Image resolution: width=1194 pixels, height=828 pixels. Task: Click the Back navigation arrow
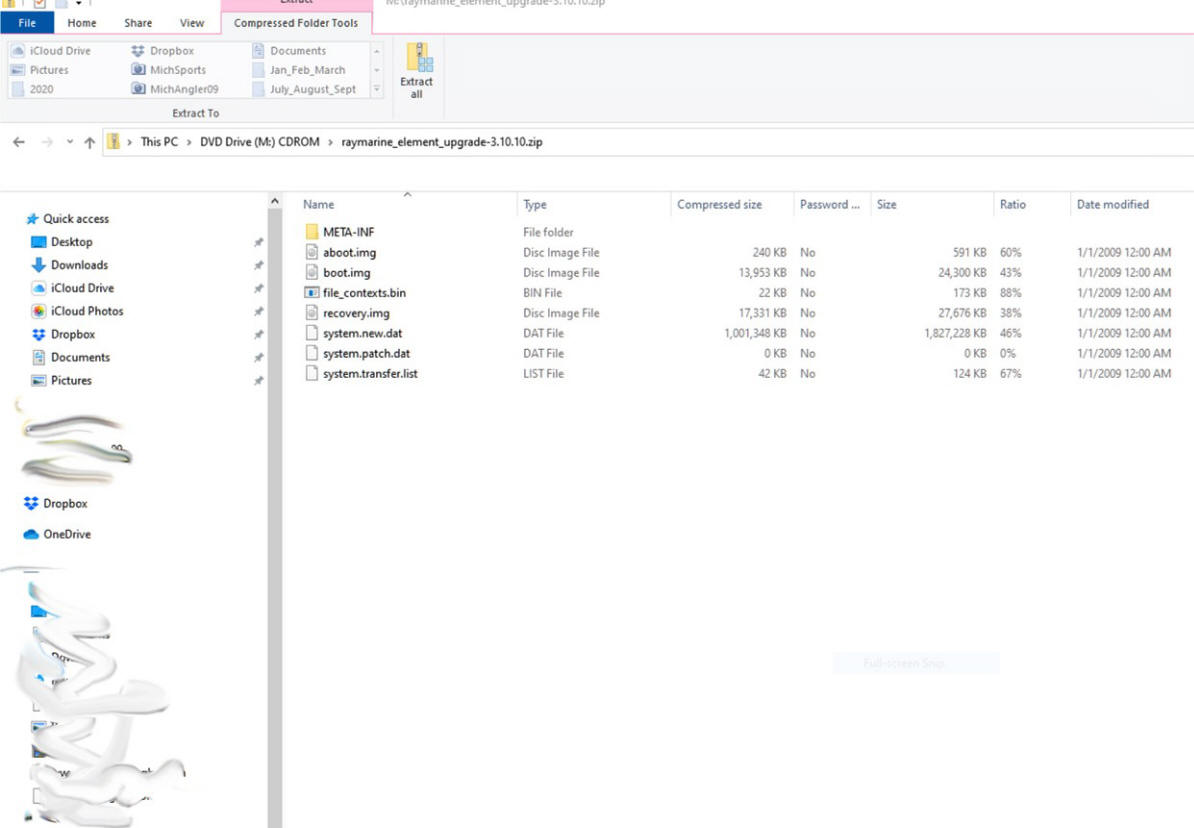[x=19, y=142]
